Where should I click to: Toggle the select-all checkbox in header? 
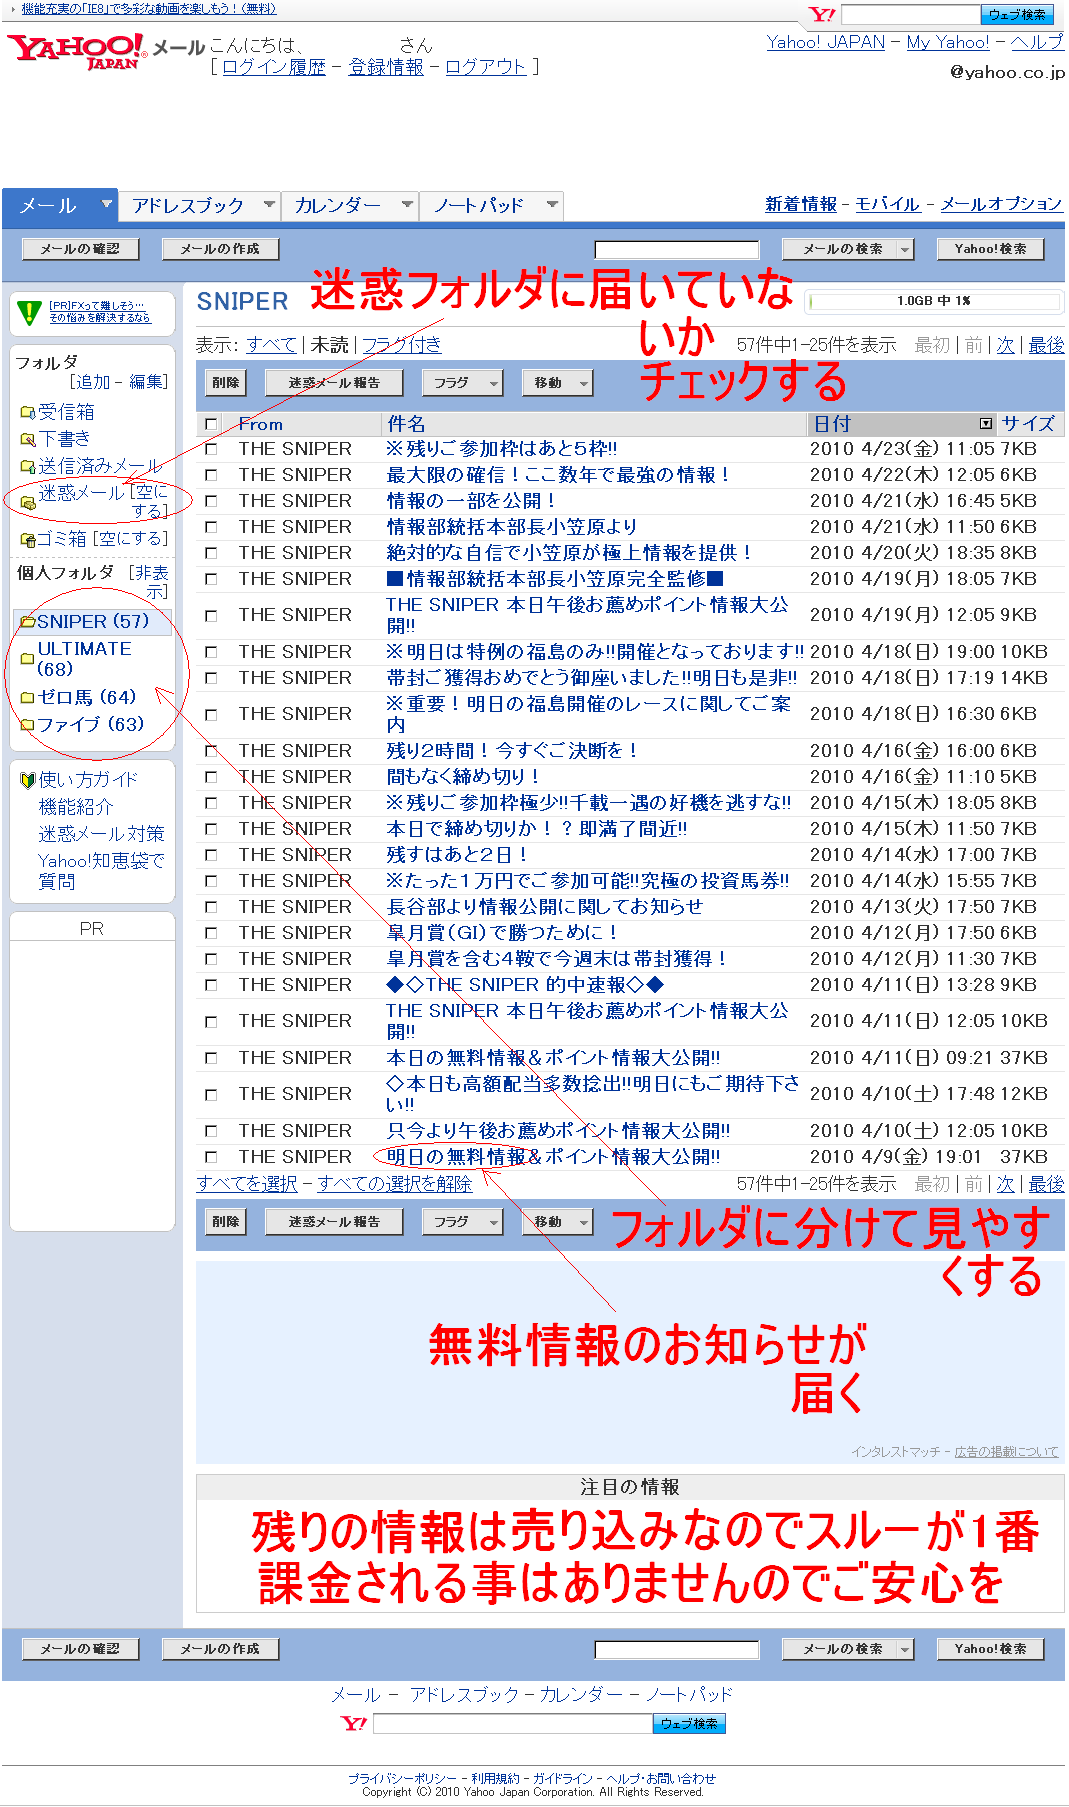[x=211, y=424]
